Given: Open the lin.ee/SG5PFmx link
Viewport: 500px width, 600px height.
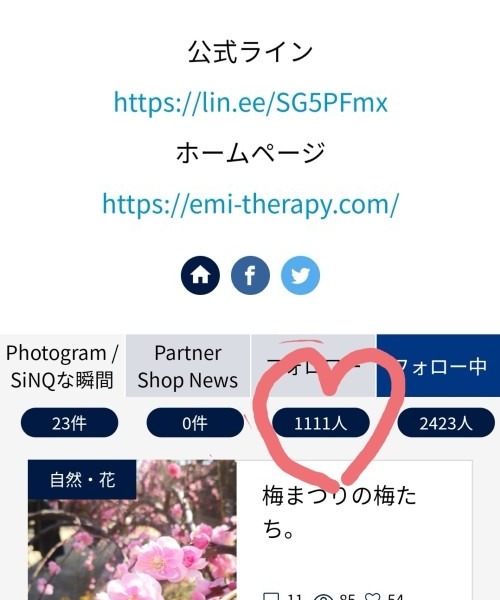Looking at the screenshot, I should tap(251, 103).
